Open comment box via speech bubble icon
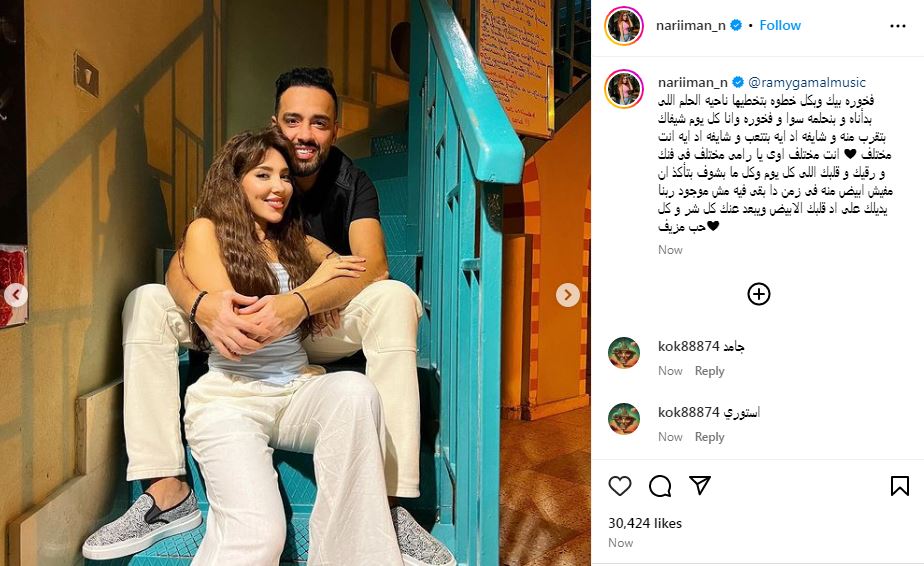 click(x=659, y=486)
